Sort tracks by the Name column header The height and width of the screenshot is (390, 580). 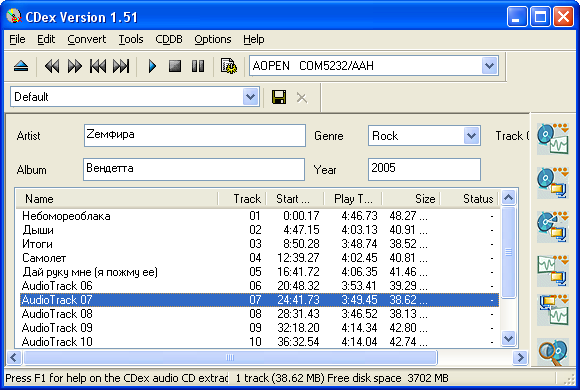coord(117,199)
